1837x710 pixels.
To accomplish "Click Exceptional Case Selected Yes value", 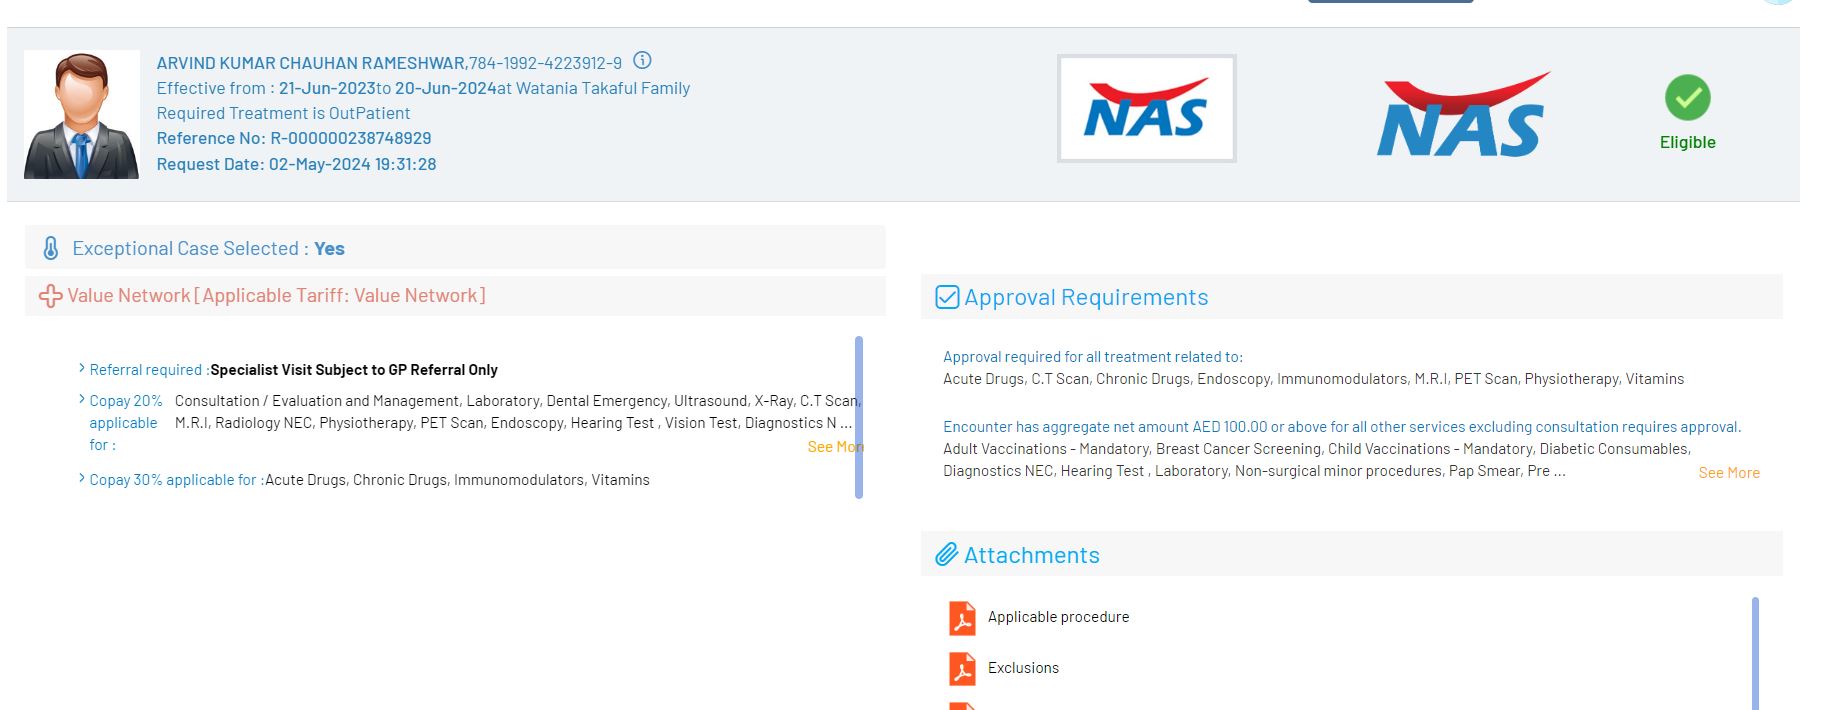I will (329, 249).
